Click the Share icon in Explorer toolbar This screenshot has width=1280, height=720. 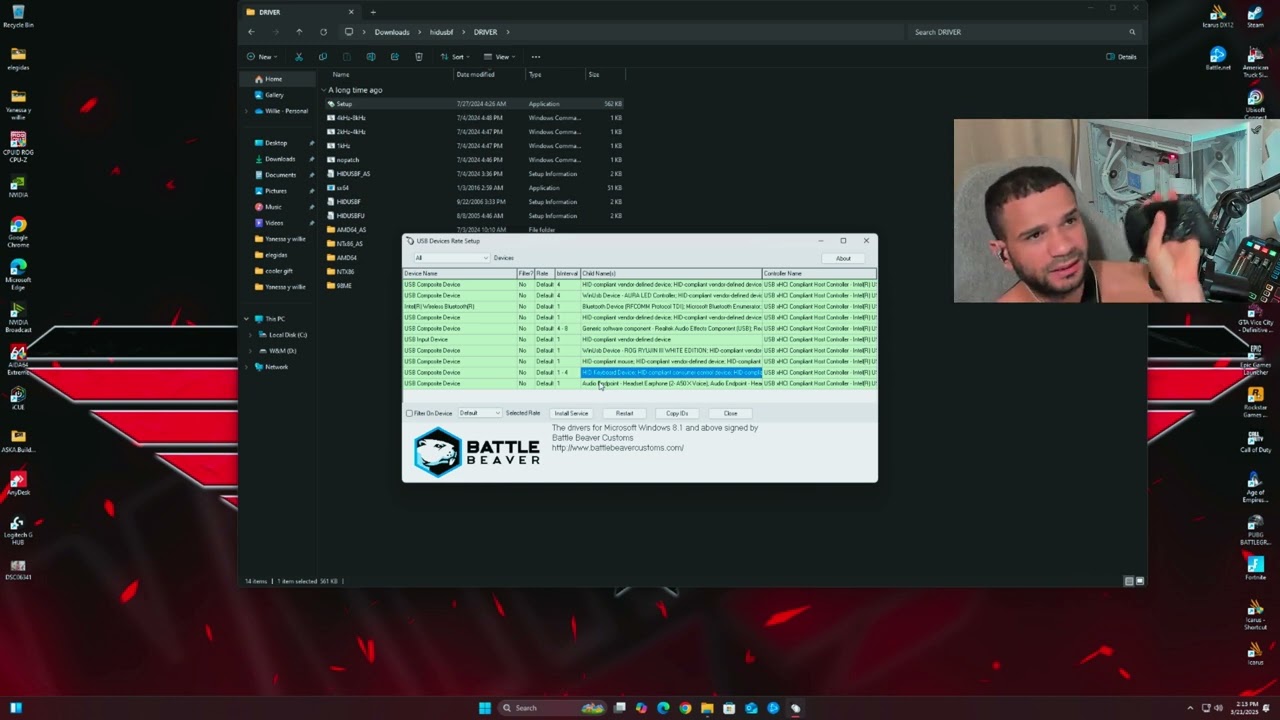(394, 57)
